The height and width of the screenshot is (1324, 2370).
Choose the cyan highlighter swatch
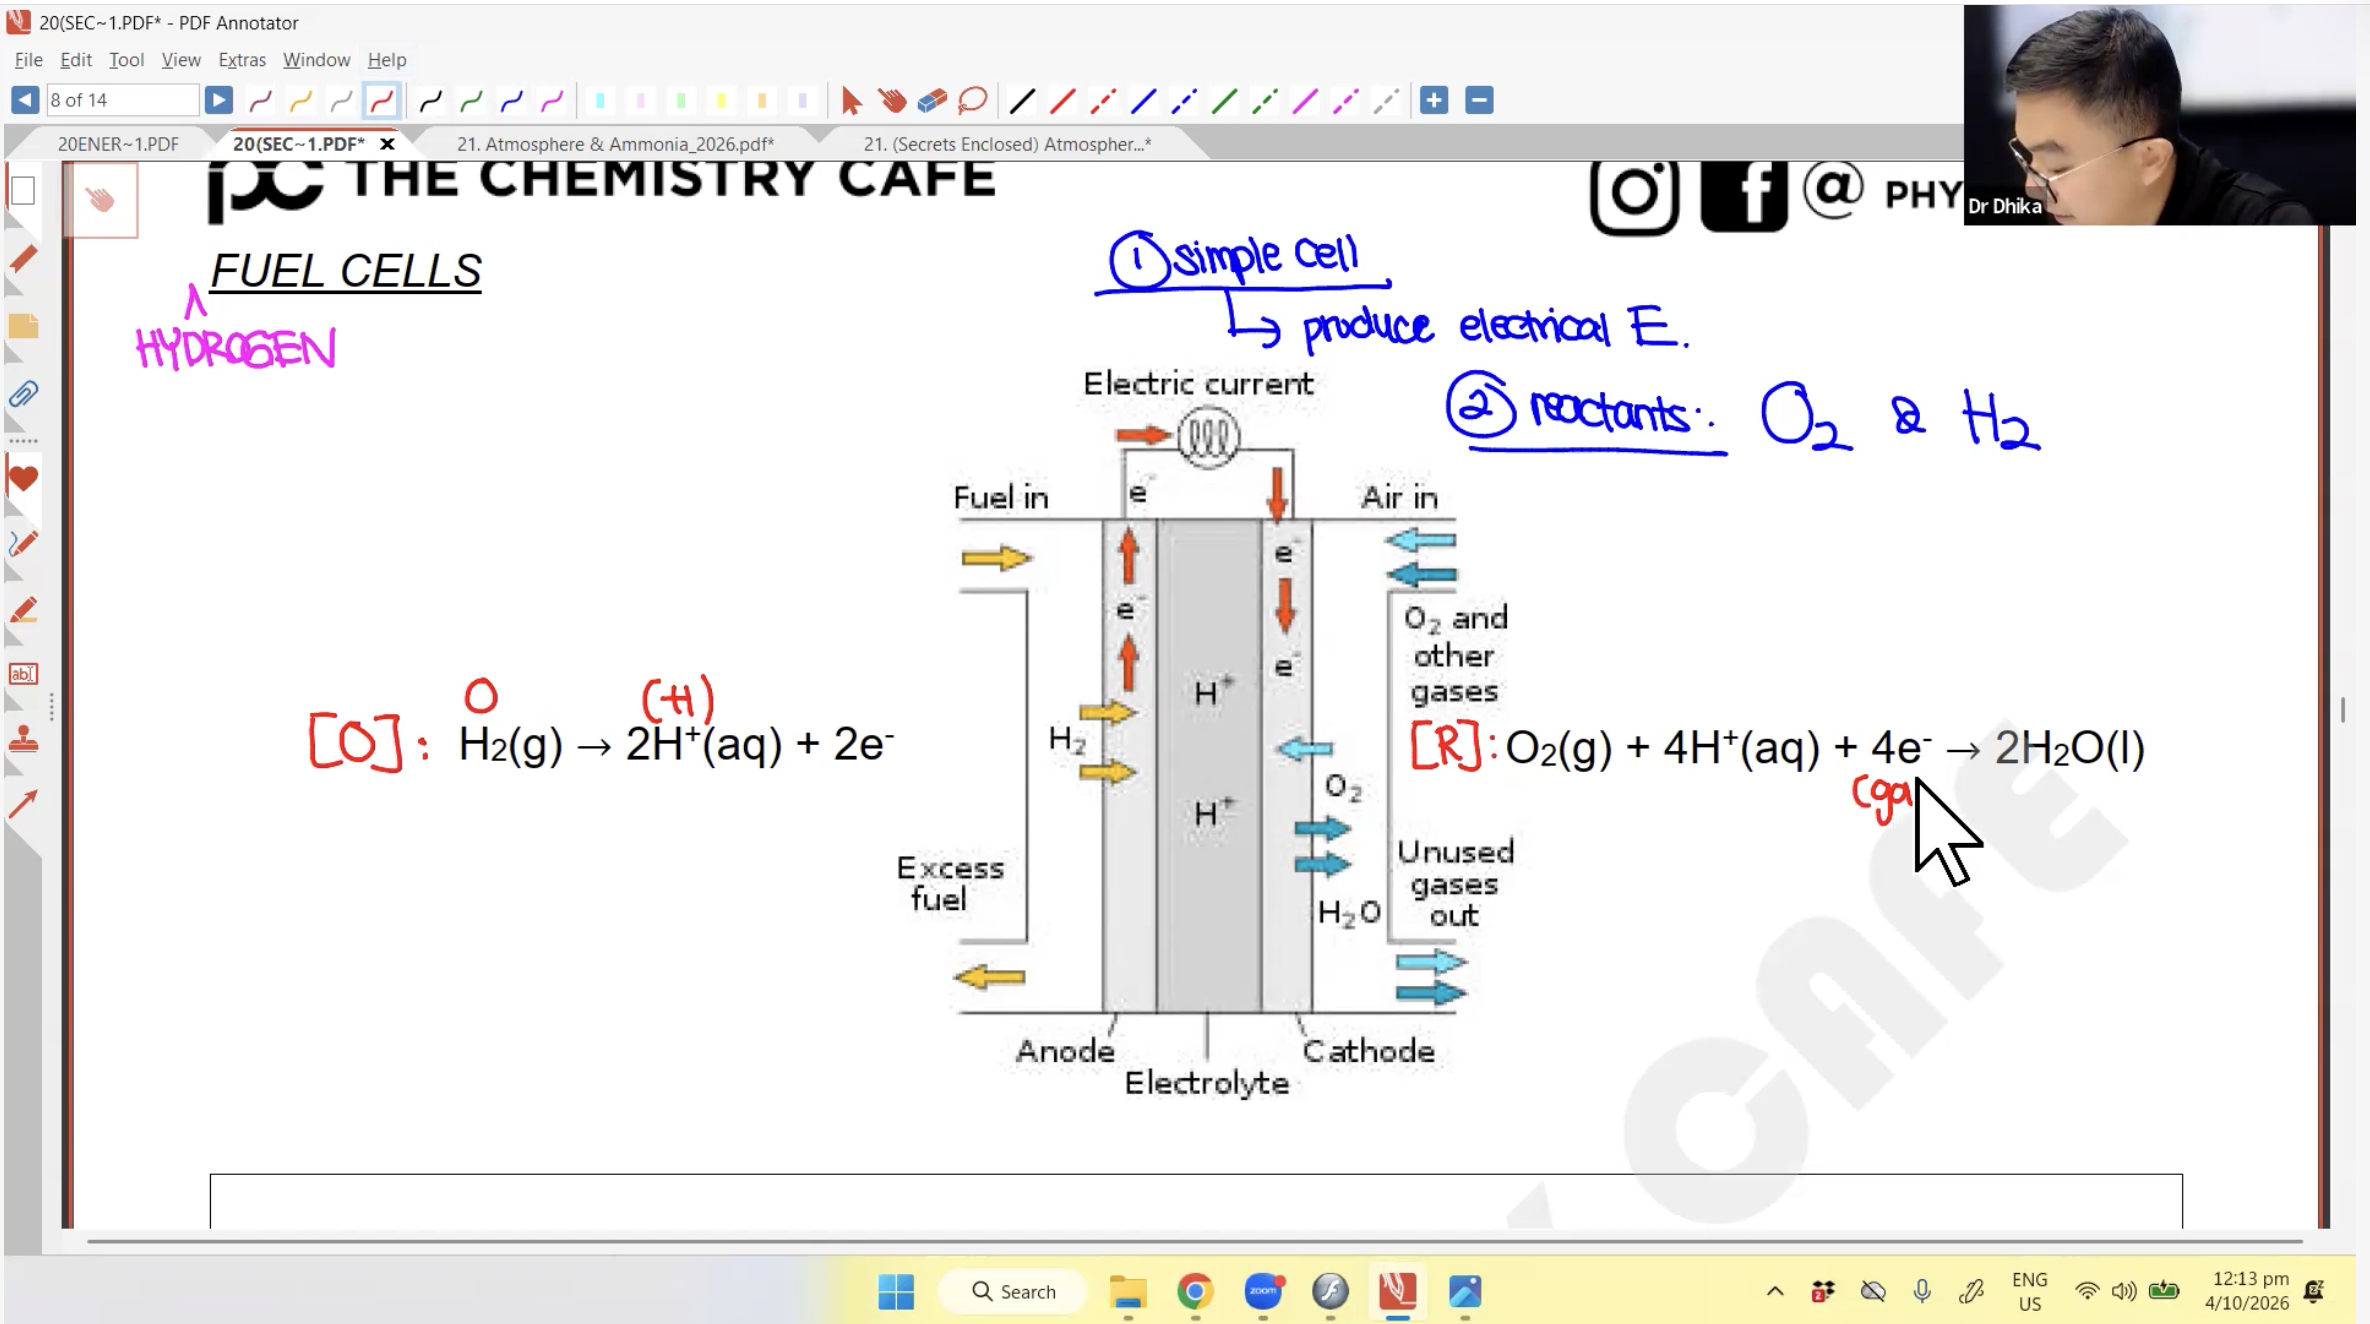pyautogui.click(x=600, y=100)
